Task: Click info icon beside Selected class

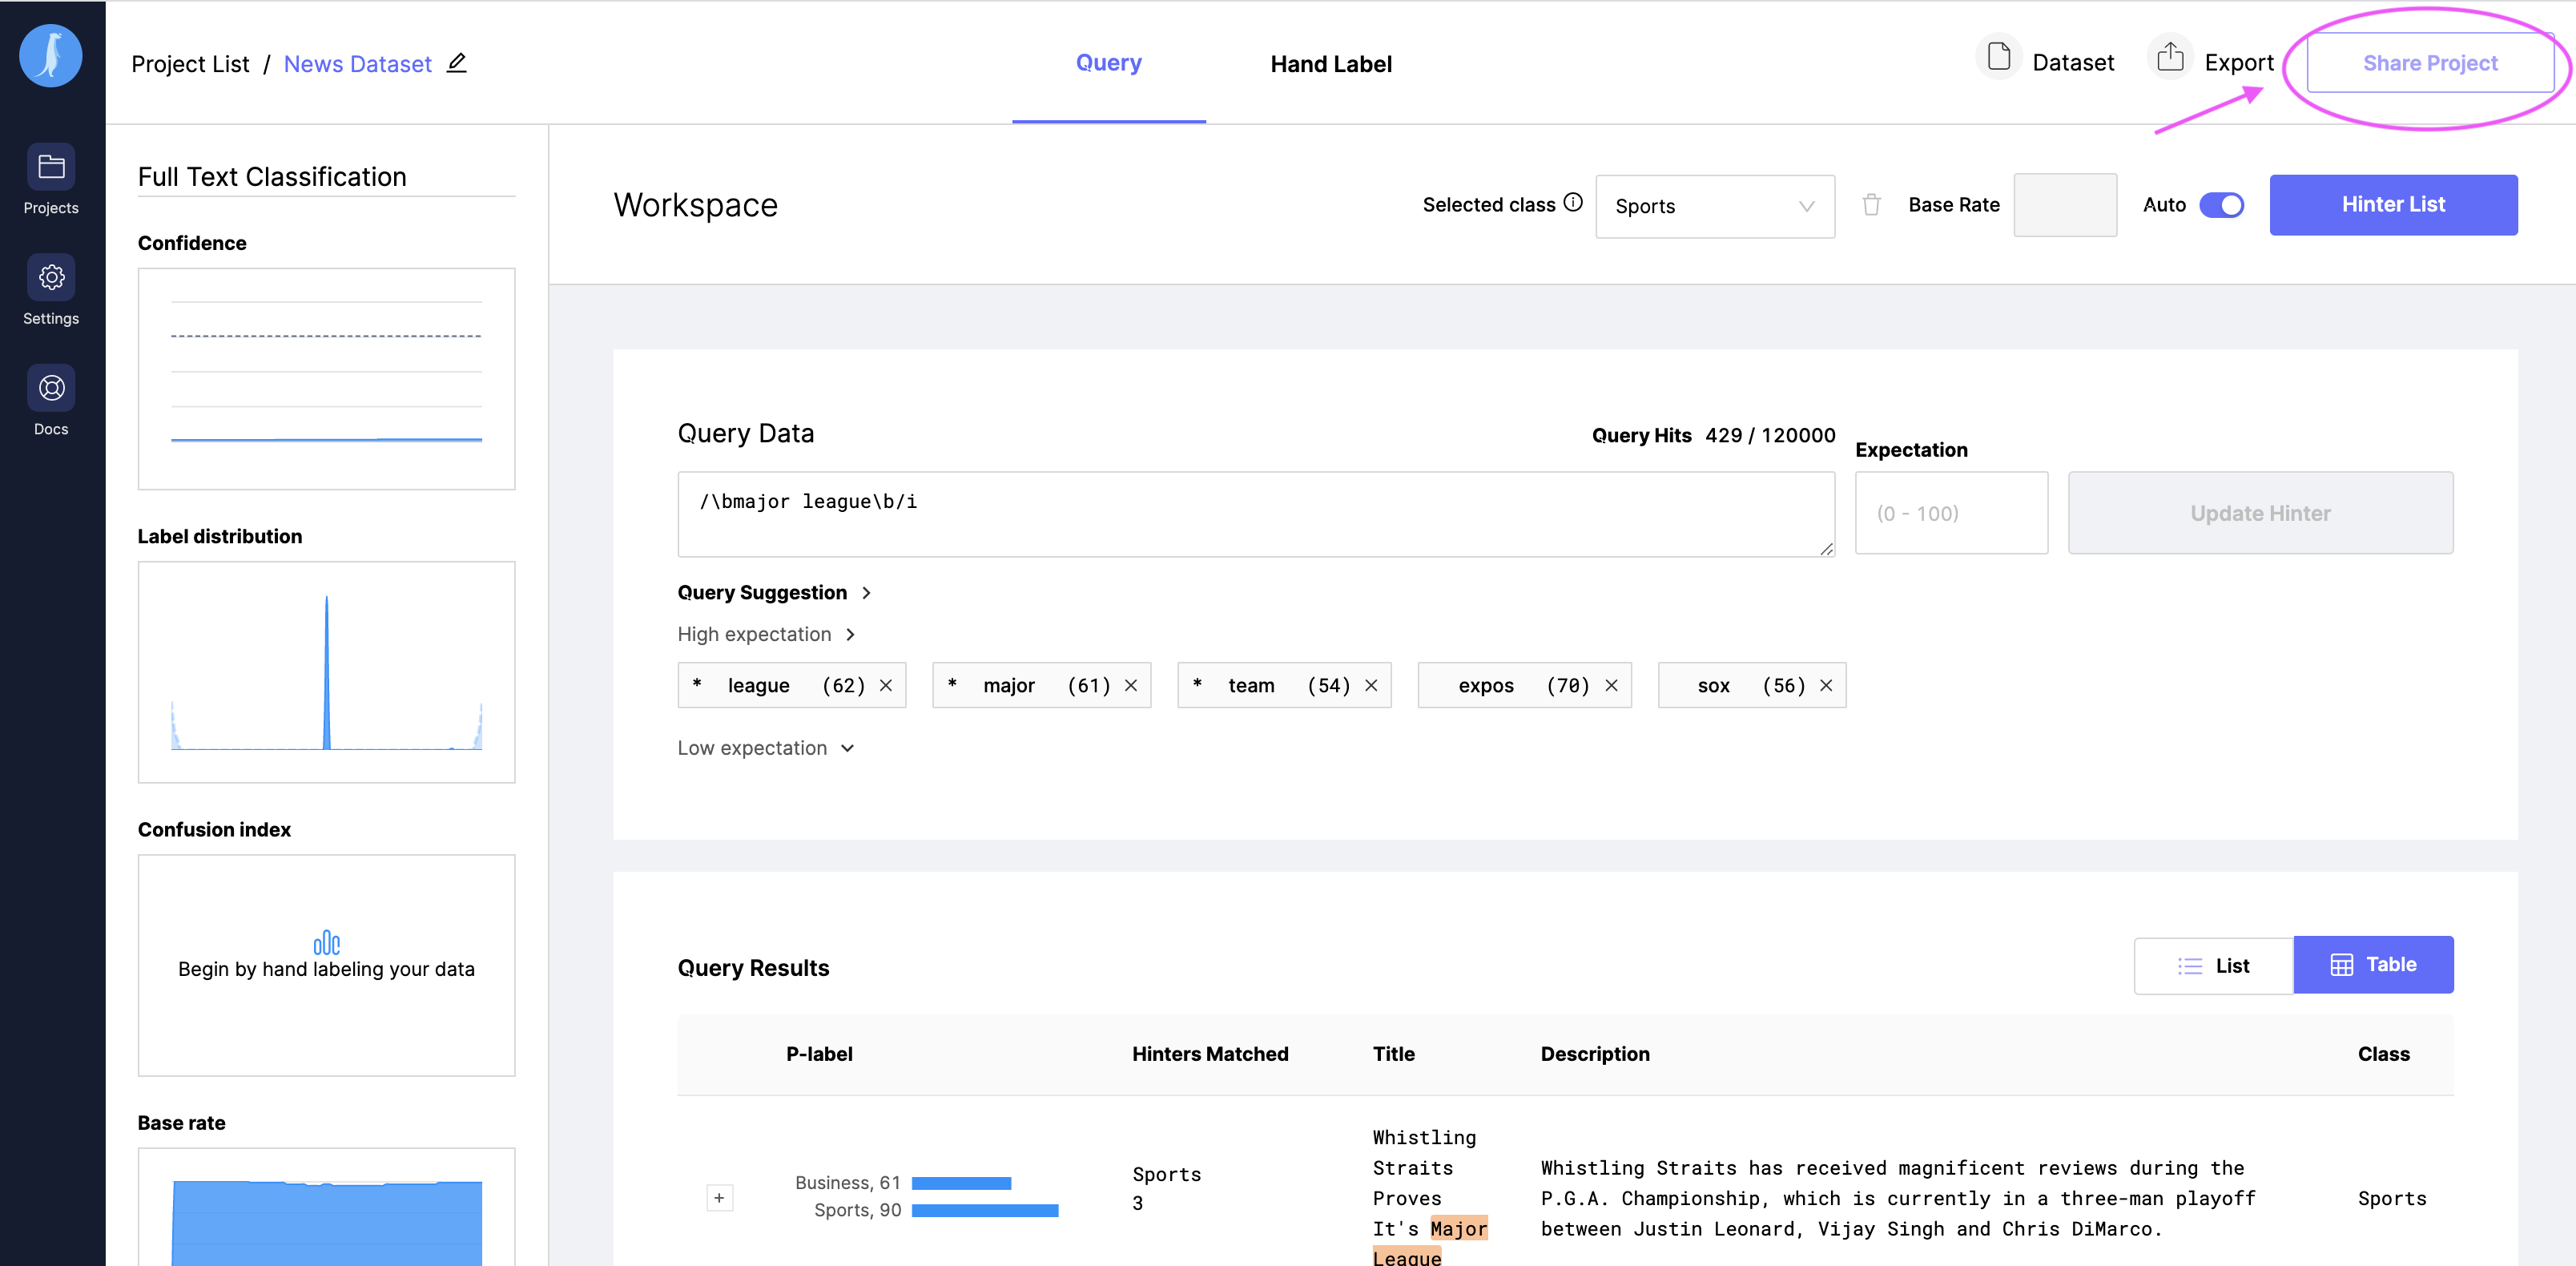Action: tap(1573, 203)
